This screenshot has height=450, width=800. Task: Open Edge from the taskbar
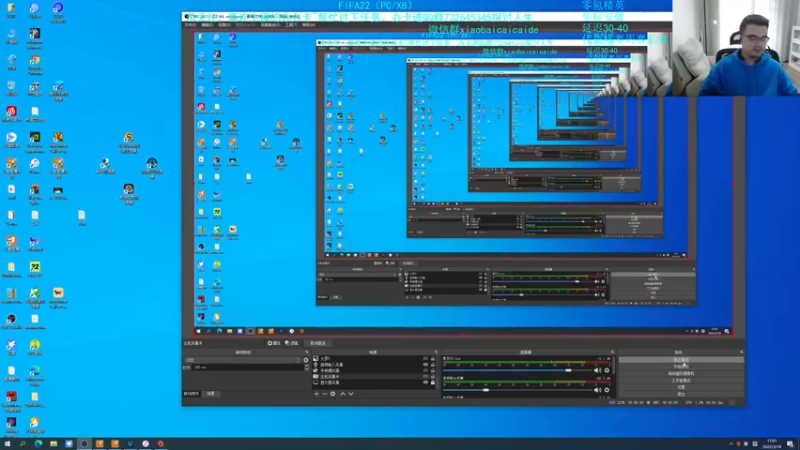tap(38, 444)
